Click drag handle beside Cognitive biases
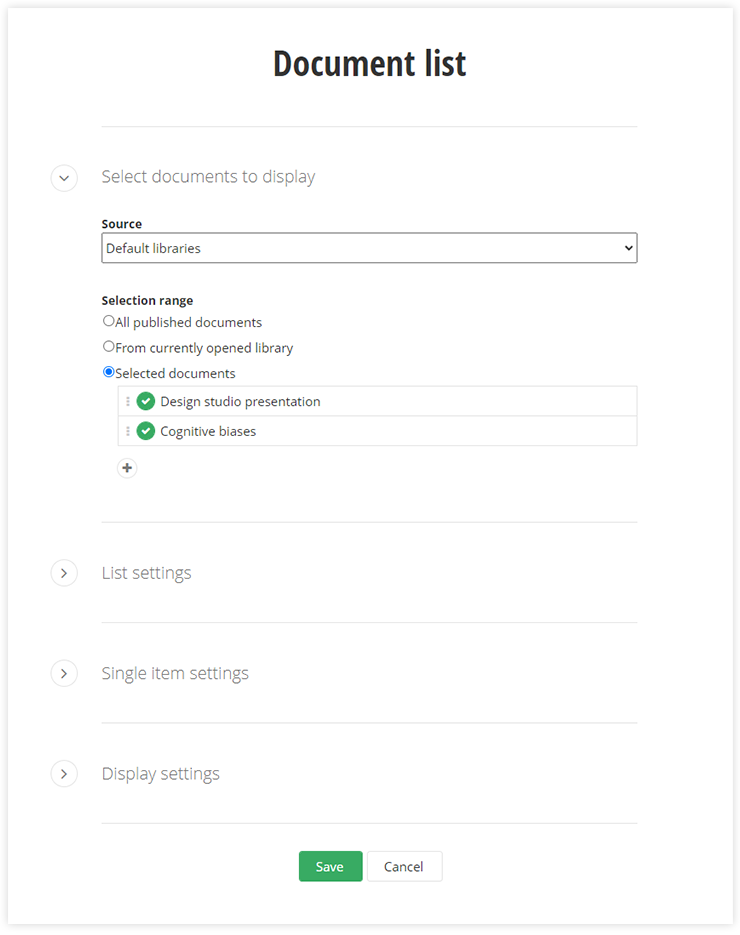740x935 pixels. [128, 432]
